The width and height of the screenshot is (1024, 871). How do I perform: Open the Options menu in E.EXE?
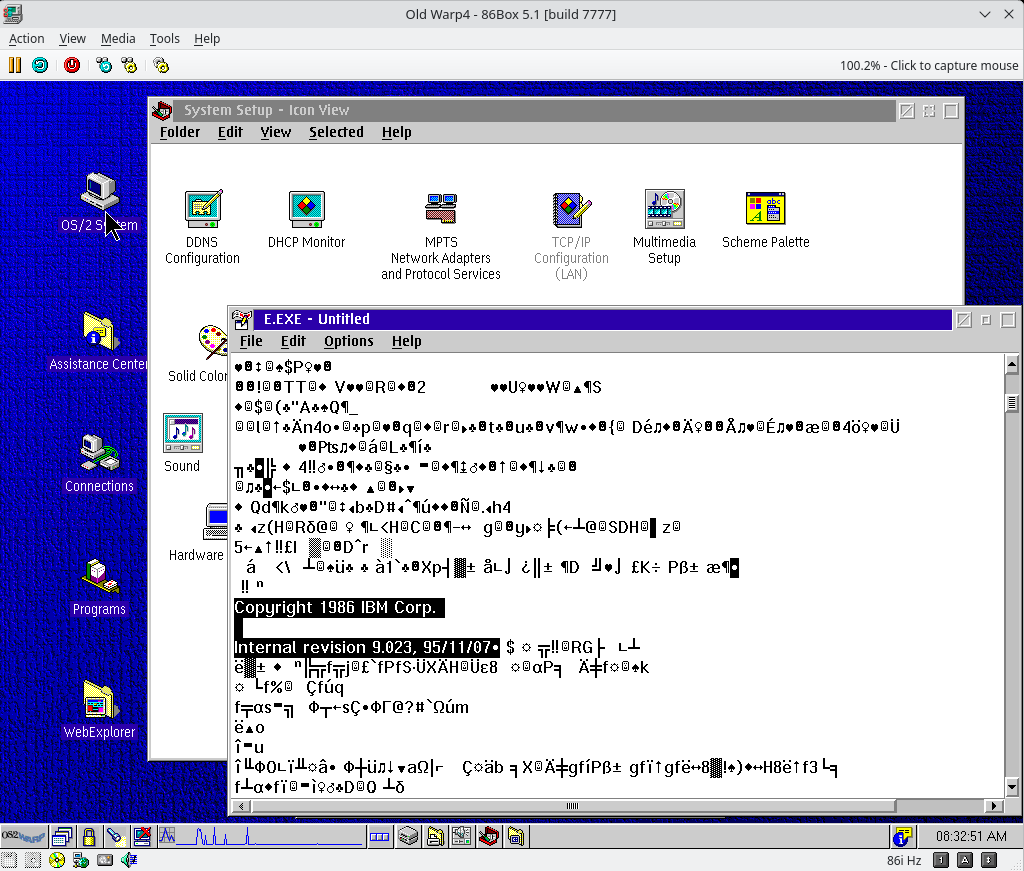point(348,341)
